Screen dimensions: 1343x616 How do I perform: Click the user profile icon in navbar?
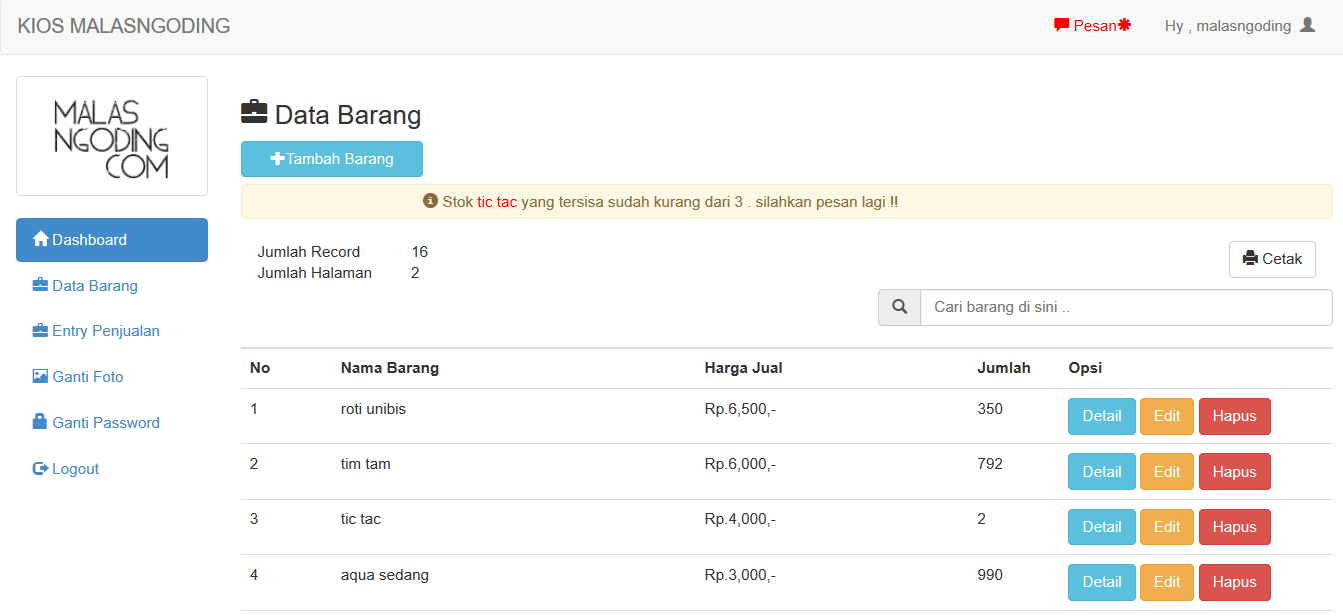1307,26
